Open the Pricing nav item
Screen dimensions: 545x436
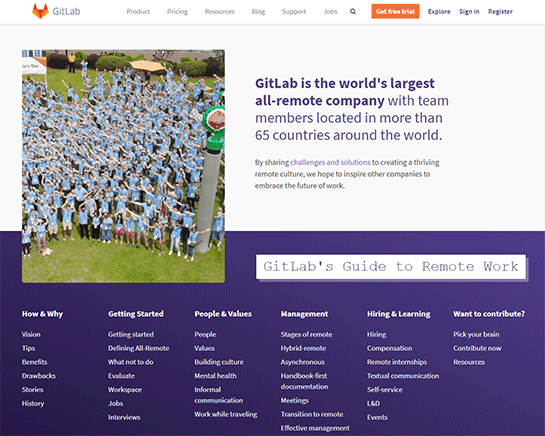[x=177, y=11]
